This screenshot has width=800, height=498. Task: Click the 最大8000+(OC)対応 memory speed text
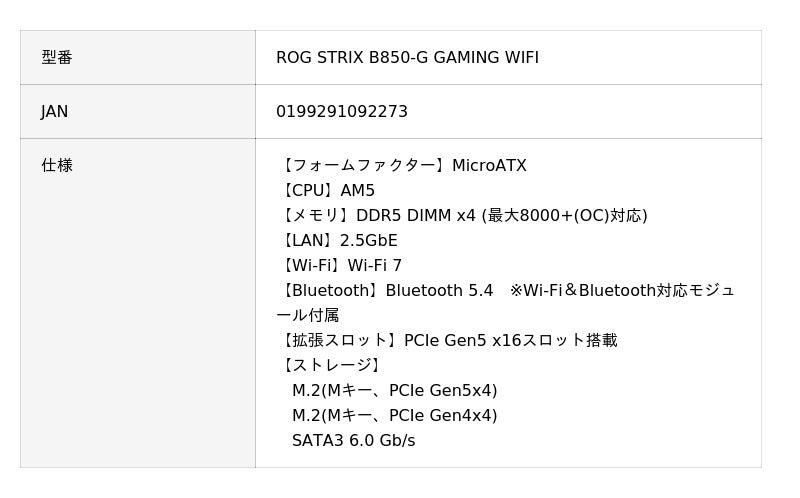point(565,216)
